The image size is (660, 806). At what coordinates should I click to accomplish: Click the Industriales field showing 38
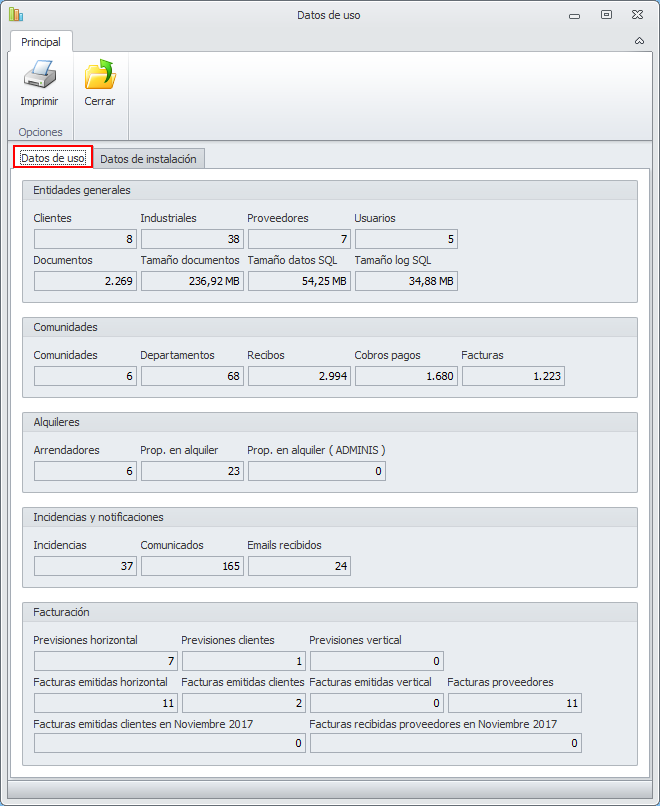192,239
